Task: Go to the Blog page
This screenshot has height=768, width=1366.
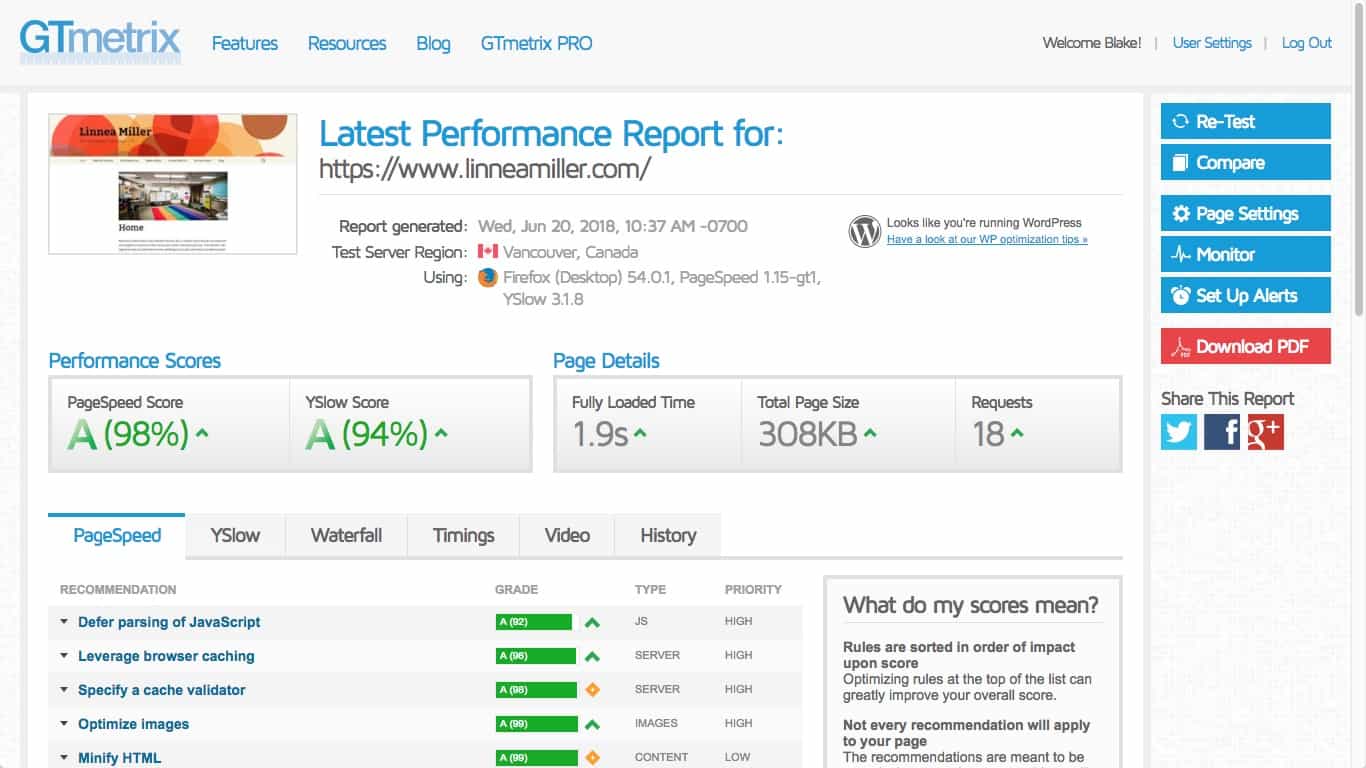Action: click(433, 43)
